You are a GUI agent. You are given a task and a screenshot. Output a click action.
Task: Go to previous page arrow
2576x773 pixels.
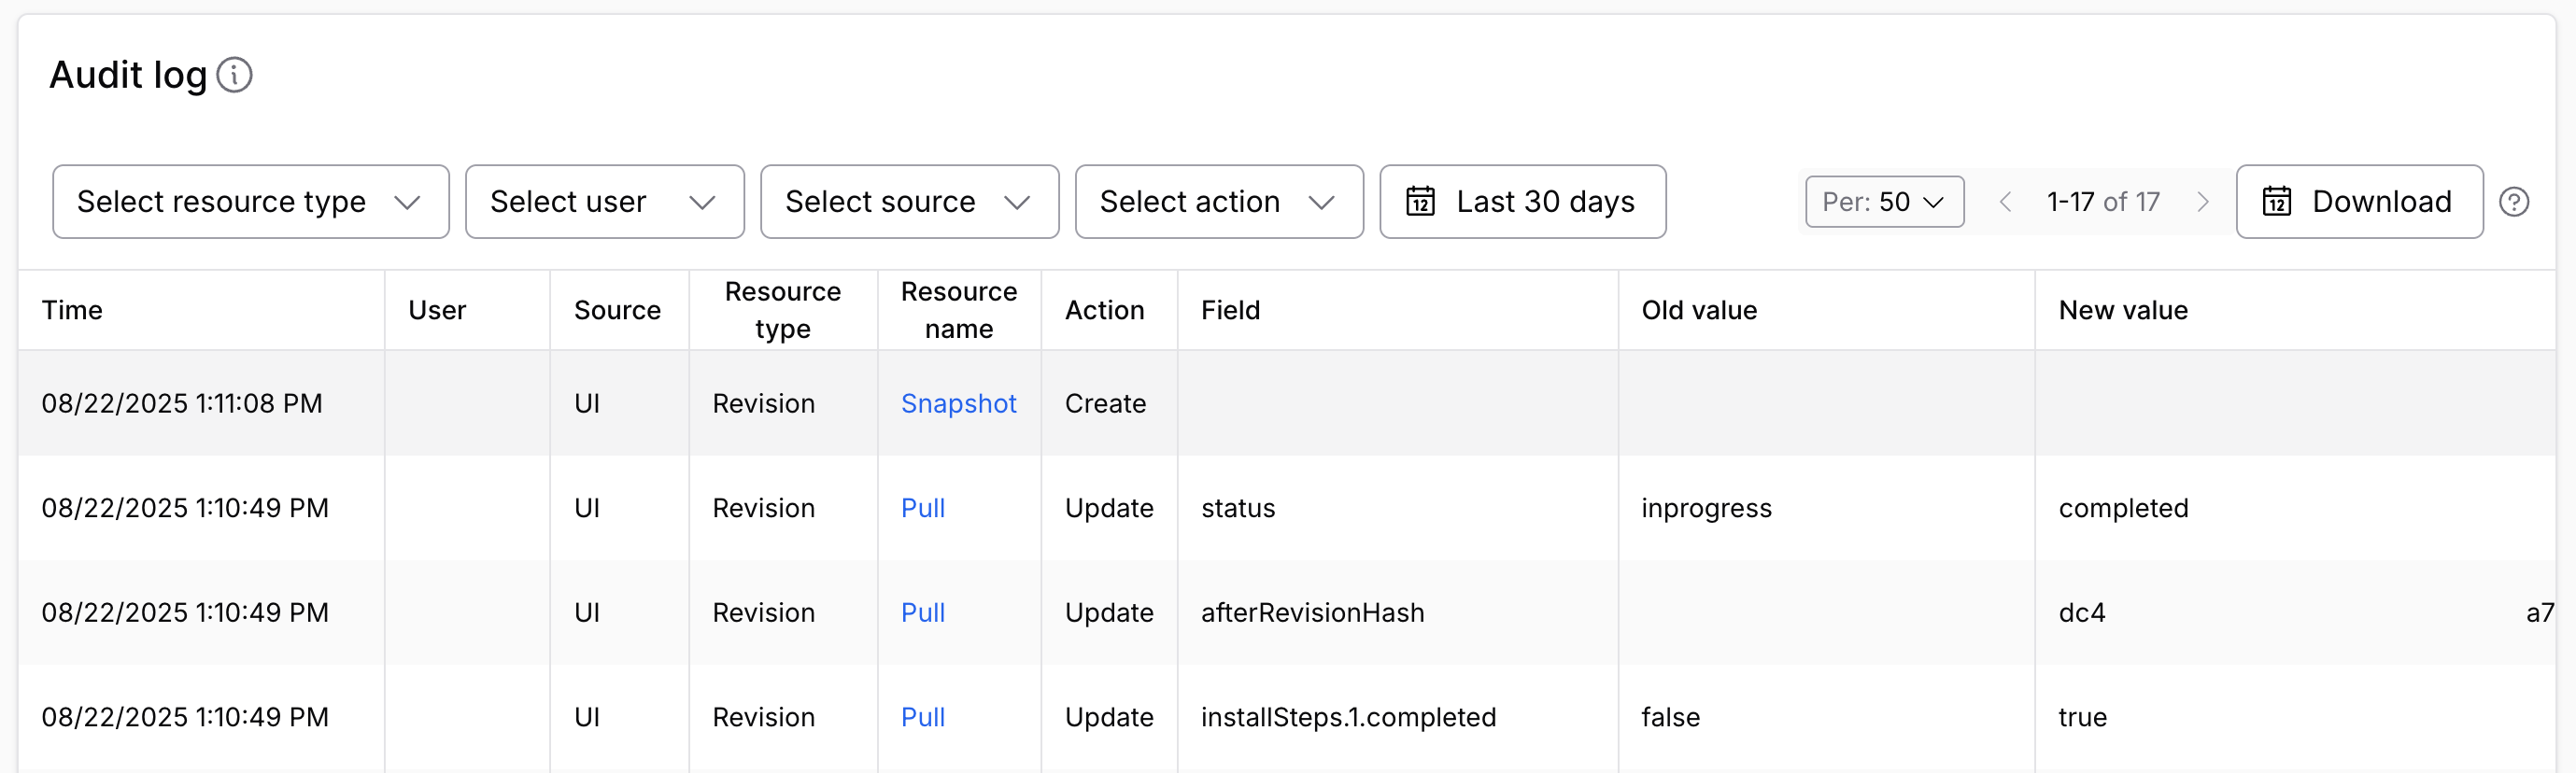click(2005, 203)
